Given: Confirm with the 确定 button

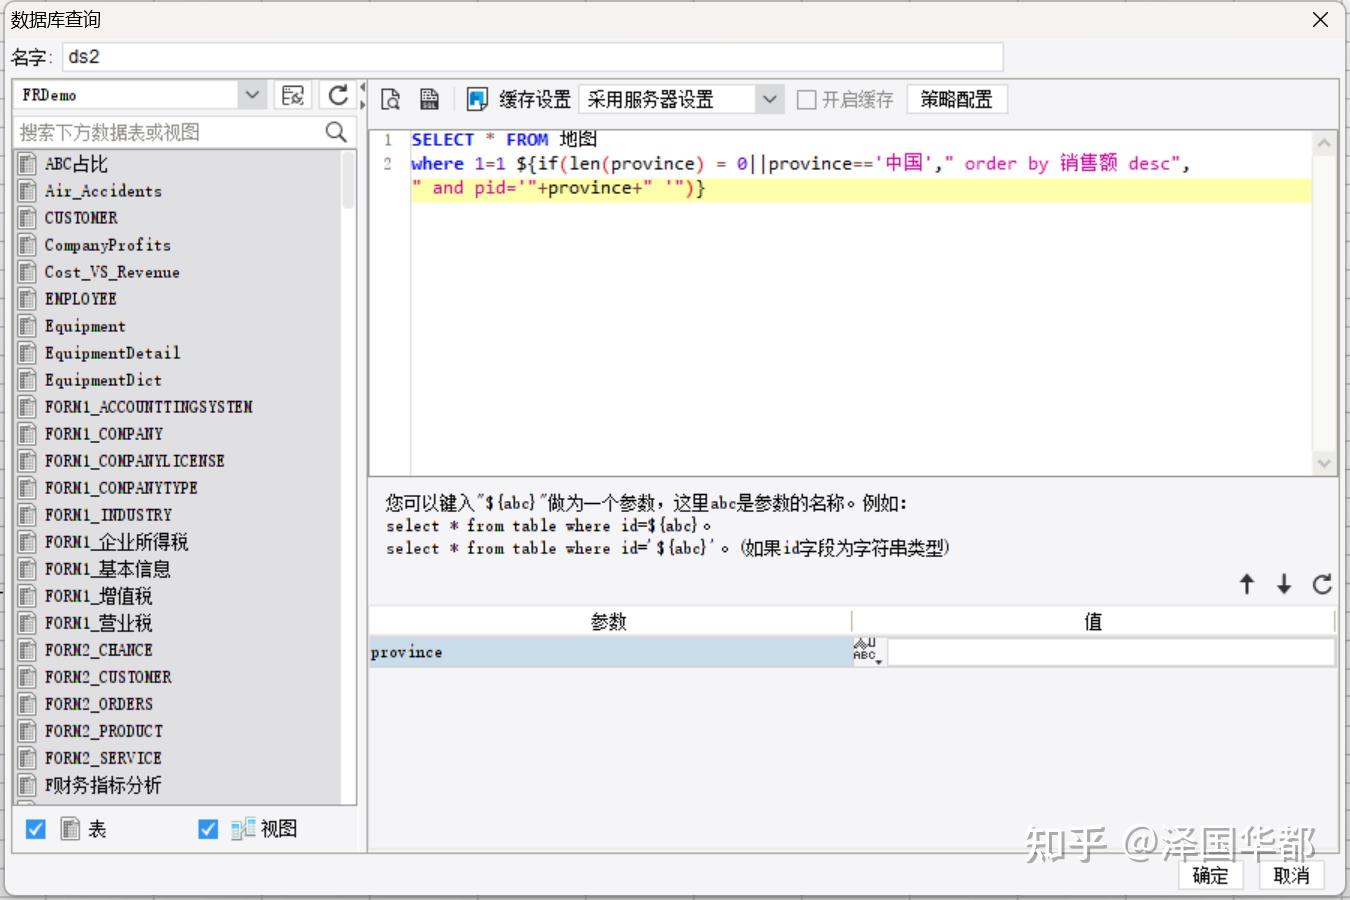Looking at the screenshot, I should (1209, 875).
